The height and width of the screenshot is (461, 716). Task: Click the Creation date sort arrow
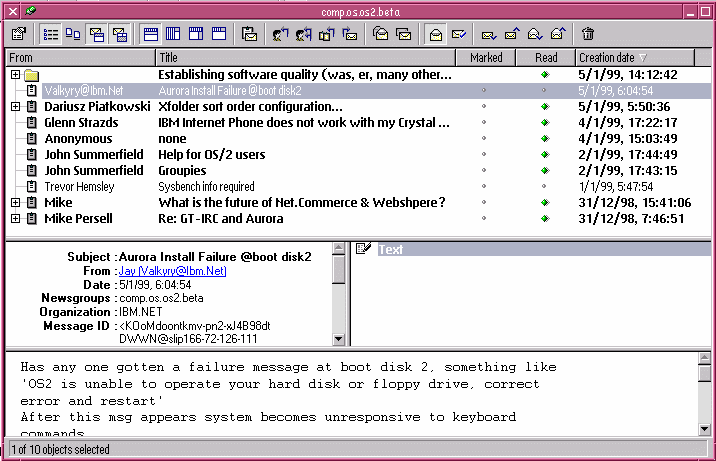point(643,58)
